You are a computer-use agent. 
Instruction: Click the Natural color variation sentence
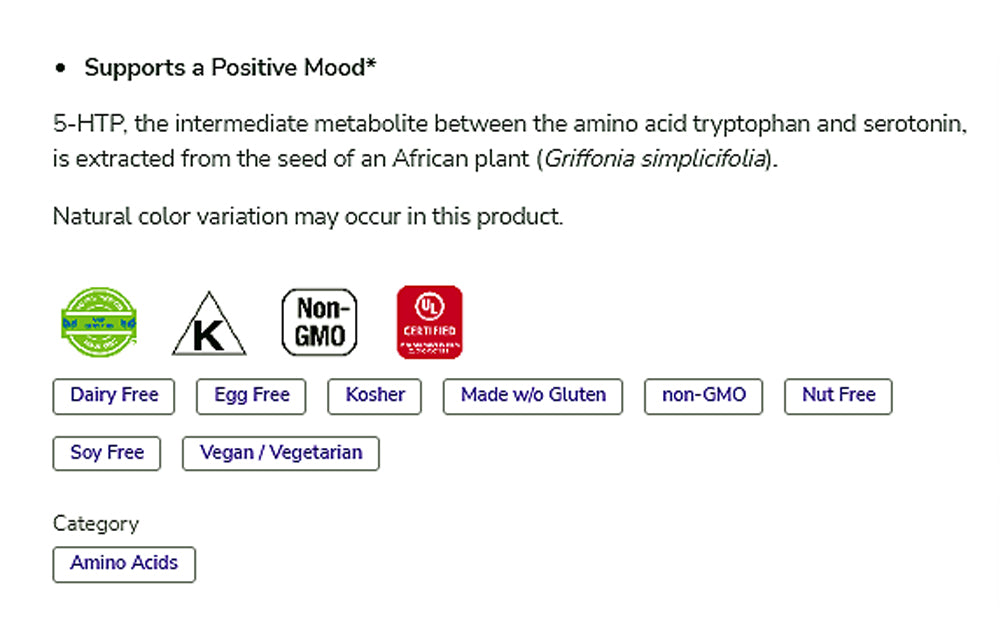[308, 216]
